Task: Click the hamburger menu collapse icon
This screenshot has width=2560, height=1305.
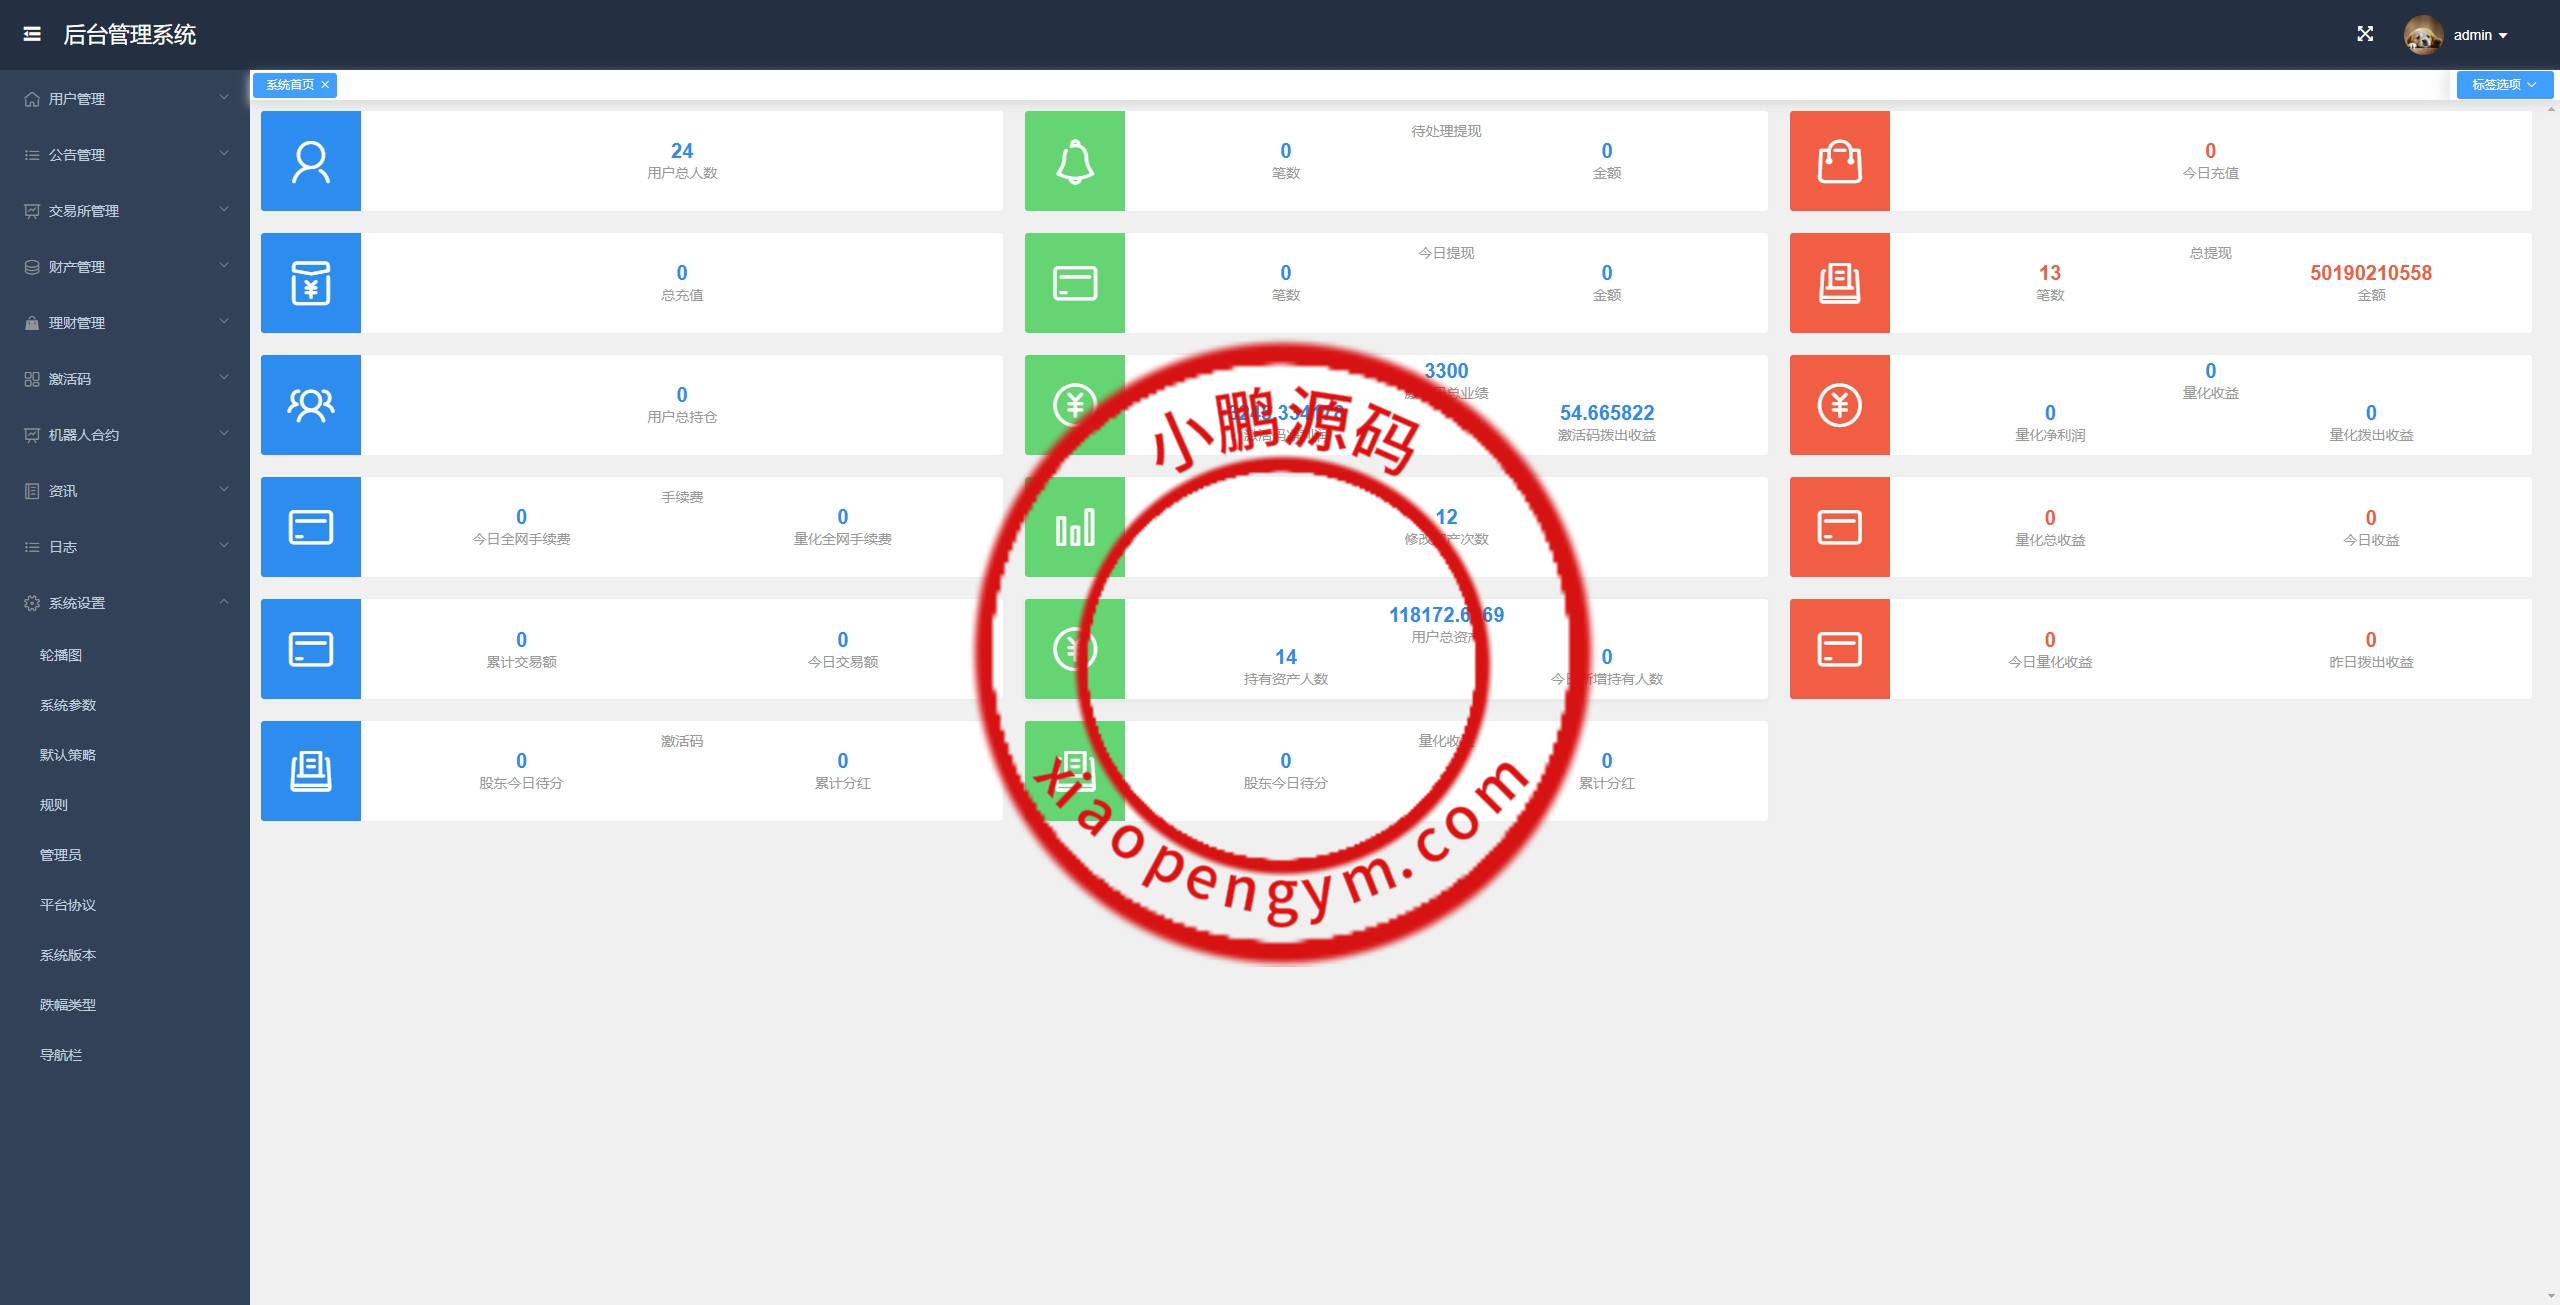Action: pyautogui.click(x=32, y=34)
